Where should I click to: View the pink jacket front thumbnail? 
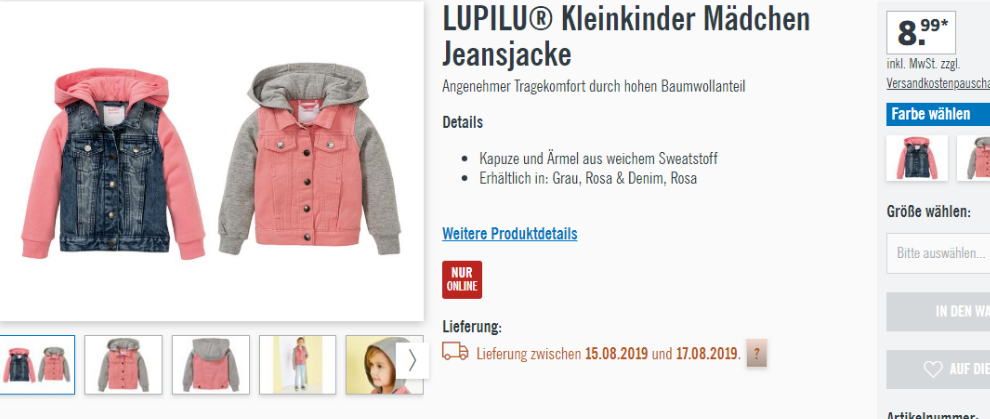point(123,365)
